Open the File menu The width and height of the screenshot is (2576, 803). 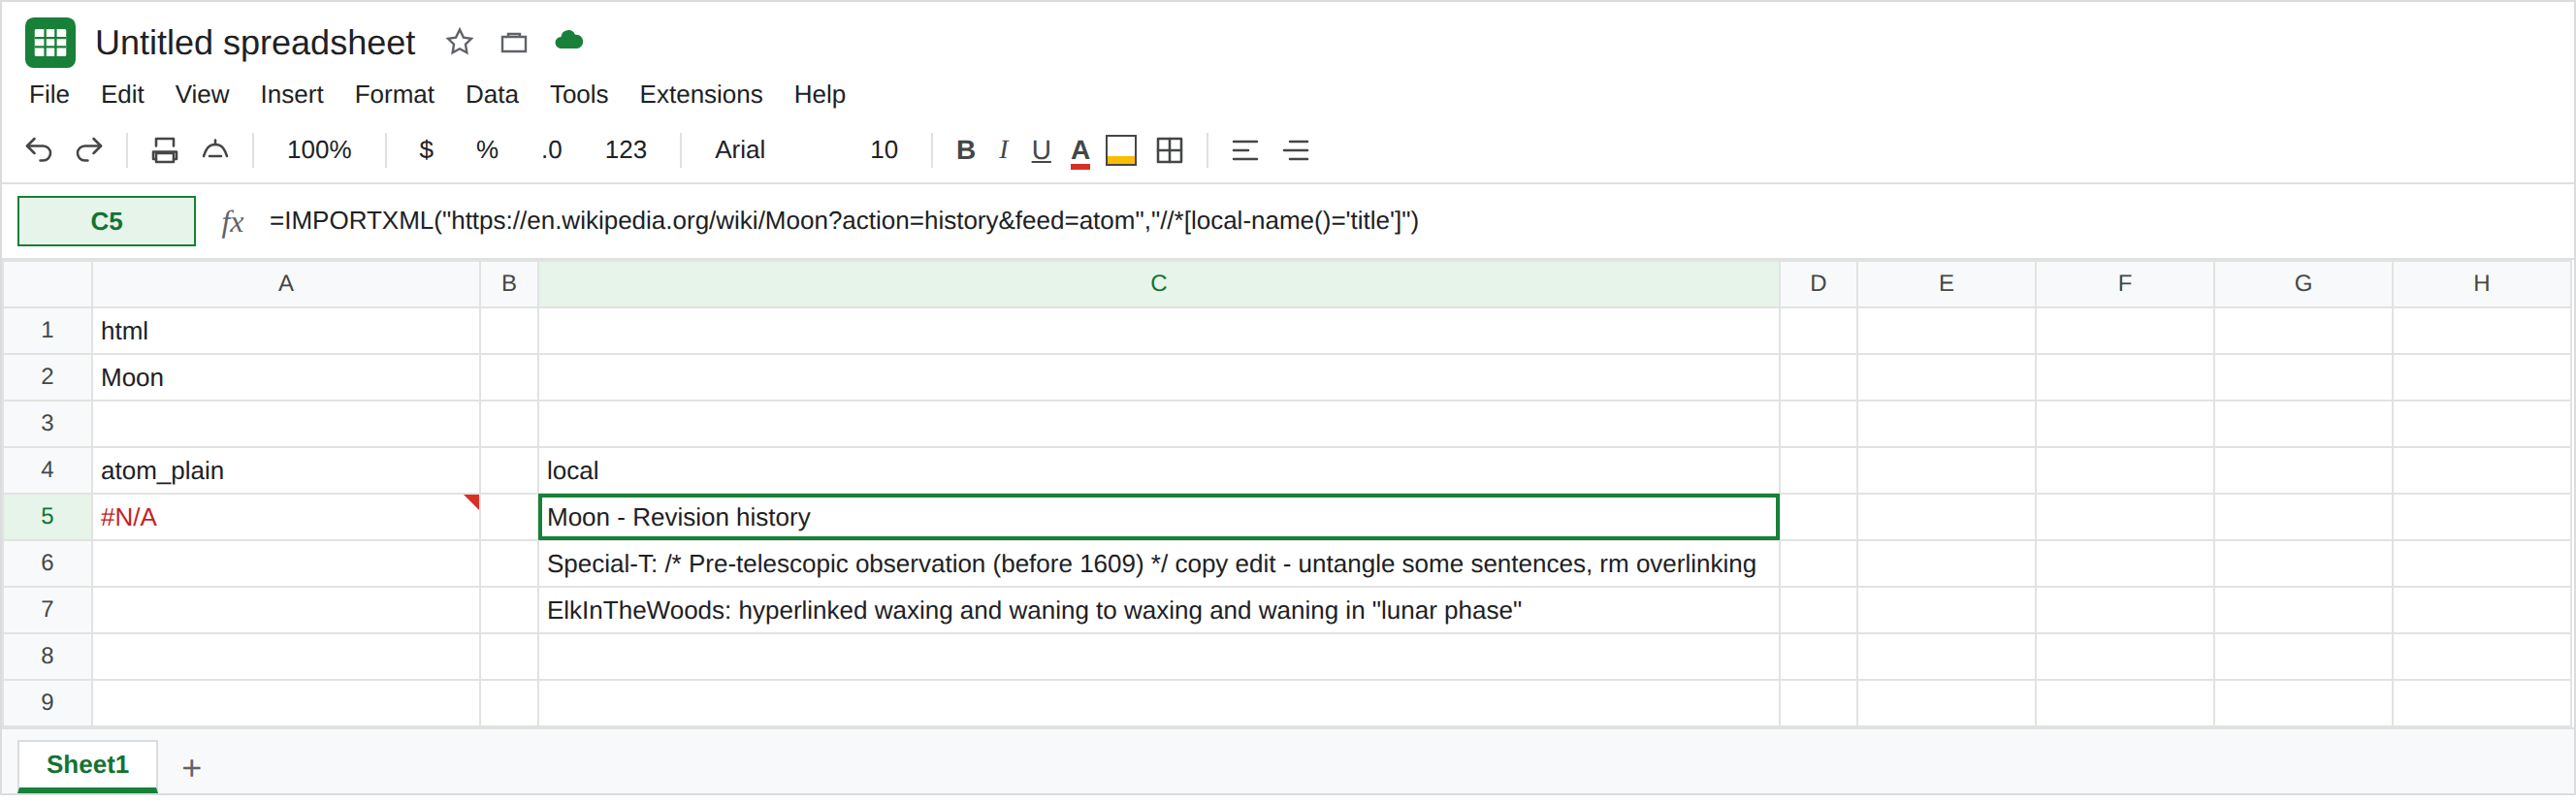[49, 94]
